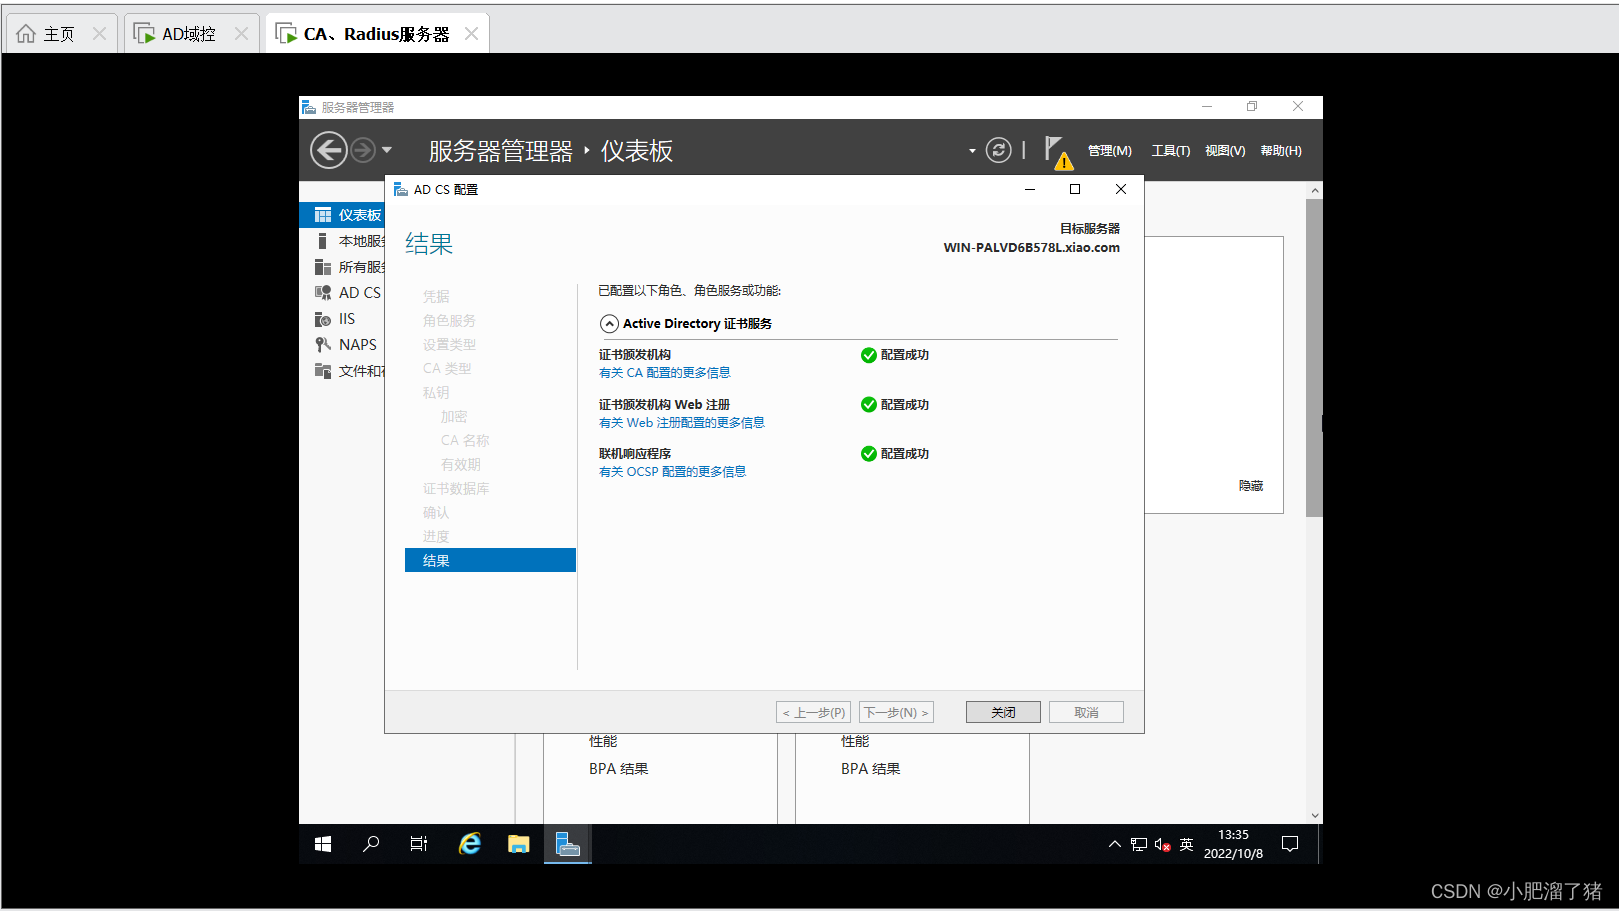This screenshot has width=1619, height=911.
Task: Click the 英 input method indicator
Action: (1186, 844)
